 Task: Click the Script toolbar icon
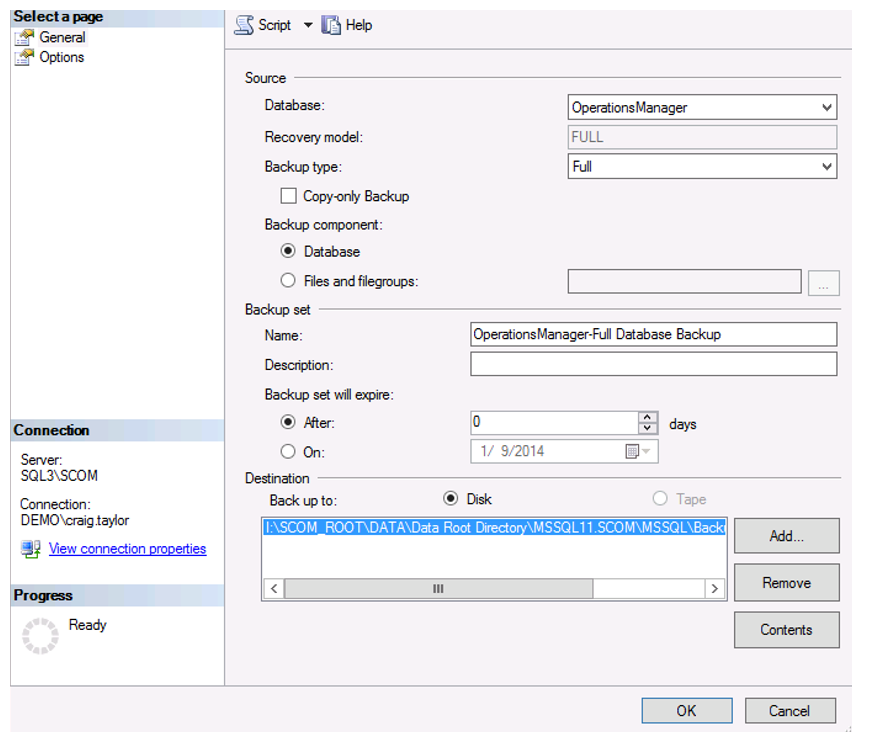(244, 25)
